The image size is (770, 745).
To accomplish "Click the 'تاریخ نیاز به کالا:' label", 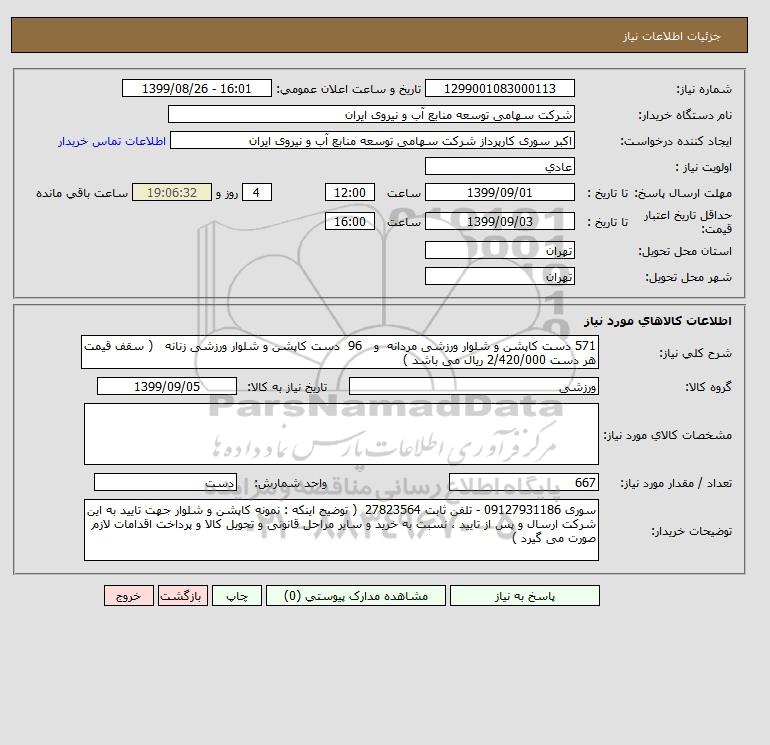I will pyautogui.click(x=287, y=387).
